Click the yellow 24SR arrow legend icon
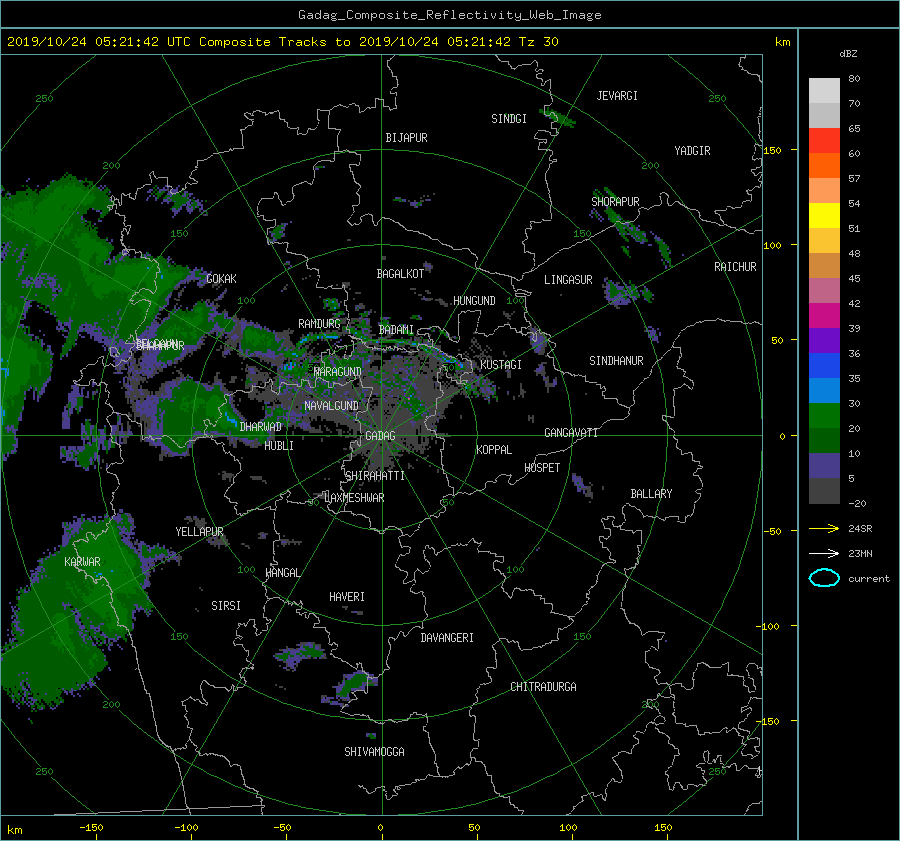The height and width of the screenshot is (841, 900). click(824, 528)
